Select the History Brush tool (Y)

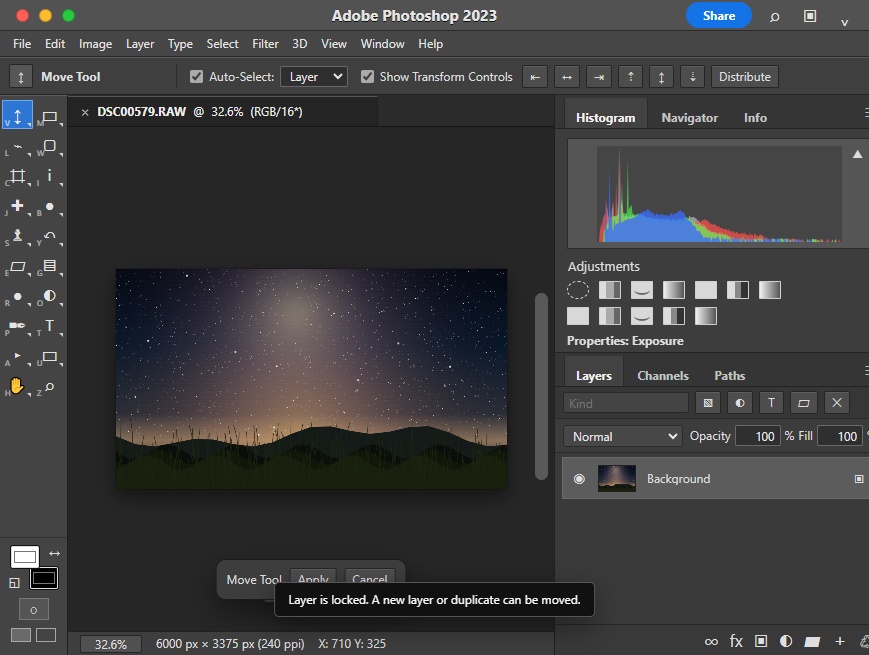[x=49, y=236]
